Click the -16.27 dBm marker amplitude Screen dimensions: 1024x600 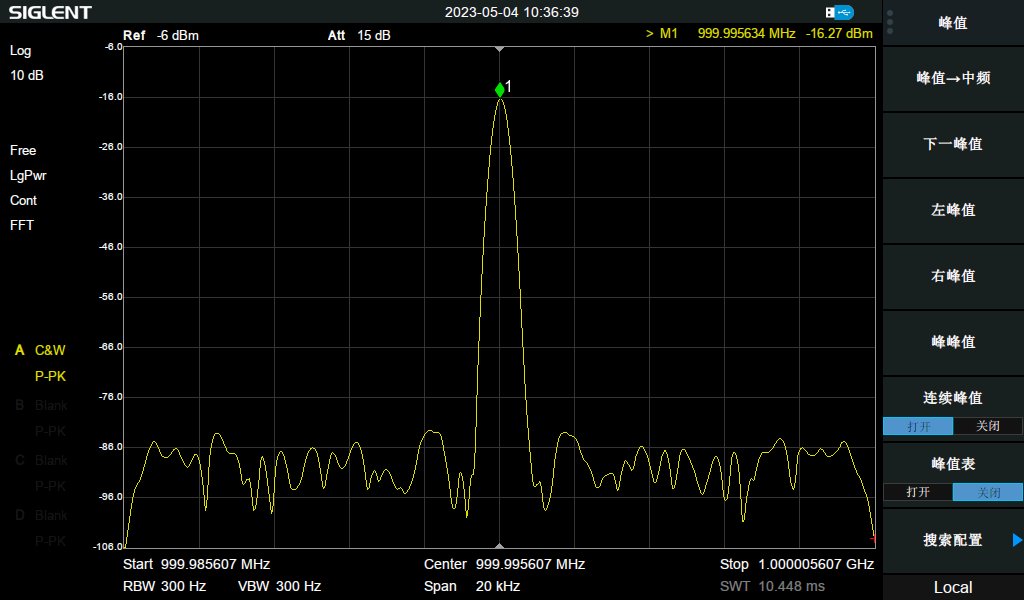[x=839, y=33]
